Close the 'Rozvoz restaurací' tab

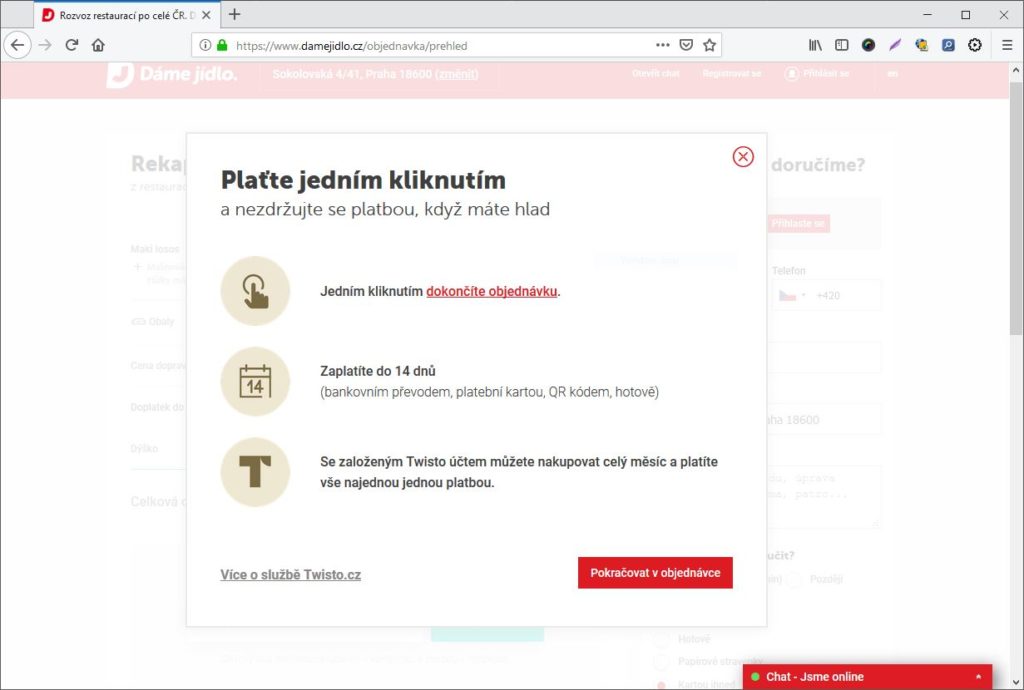point(206,15)
